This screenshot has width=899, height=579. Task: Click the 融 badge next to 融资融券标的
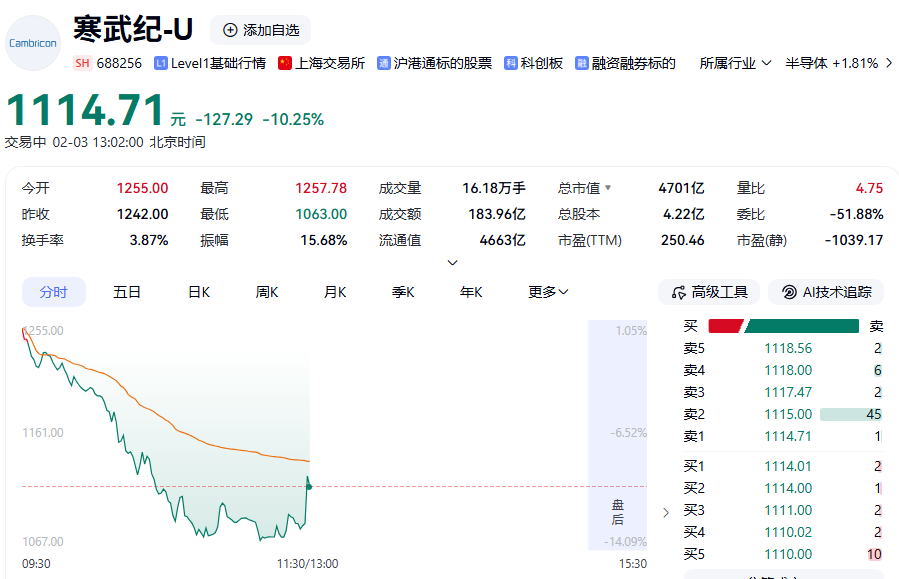pyautogui.click(x=581, y=63)
